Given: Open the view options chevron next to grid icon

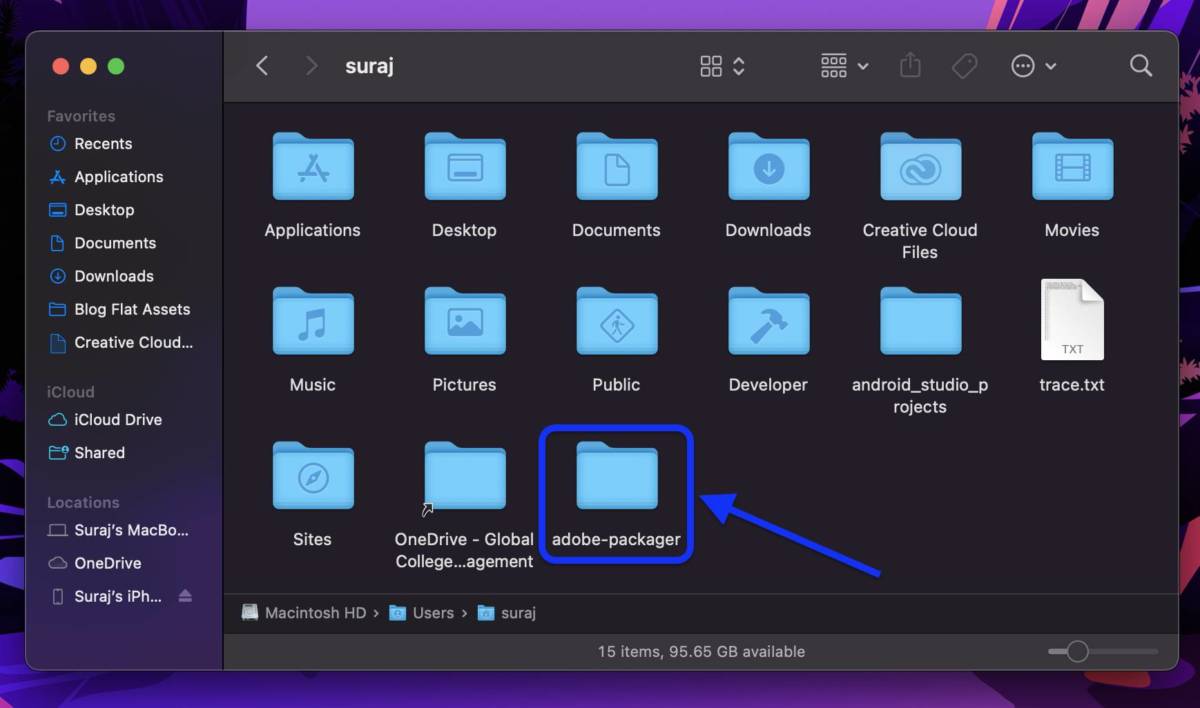Looking at the screenshot, I should click(x=737, y=65).
